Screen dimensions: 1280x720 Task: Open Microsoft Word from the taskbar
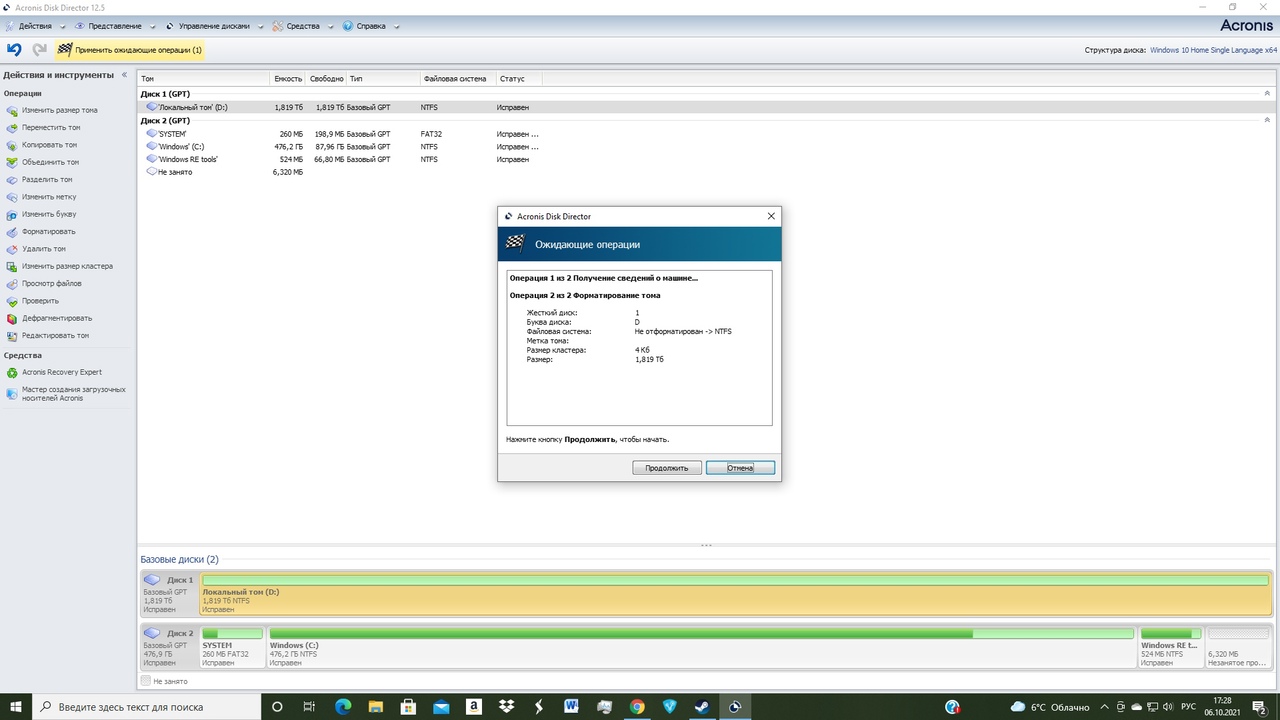(x=571, y=707)
